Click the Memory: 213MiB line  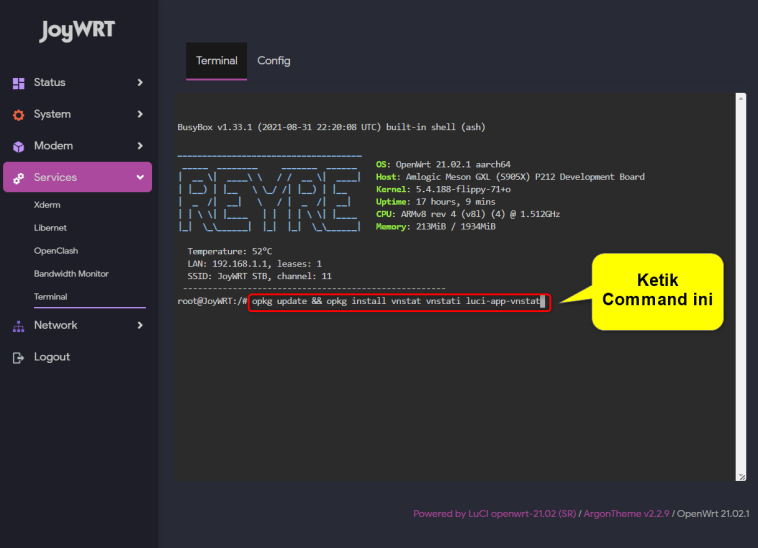(x=436, y=227)
